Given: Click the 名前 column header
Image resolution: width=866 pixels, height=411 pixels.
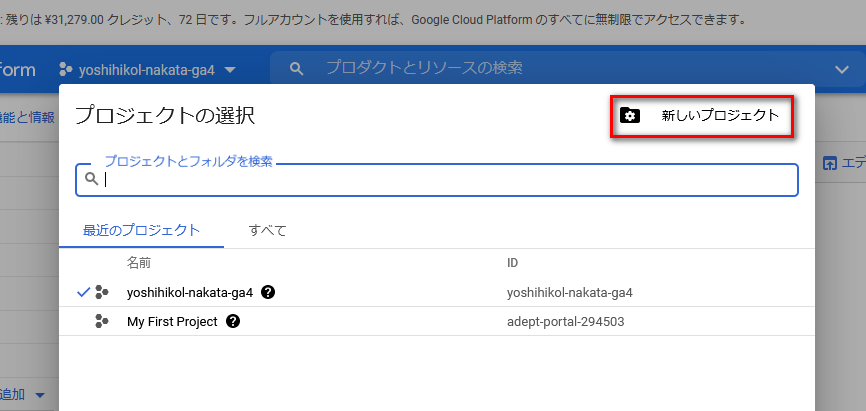Looking at the screenshot, I should (139, 263).
